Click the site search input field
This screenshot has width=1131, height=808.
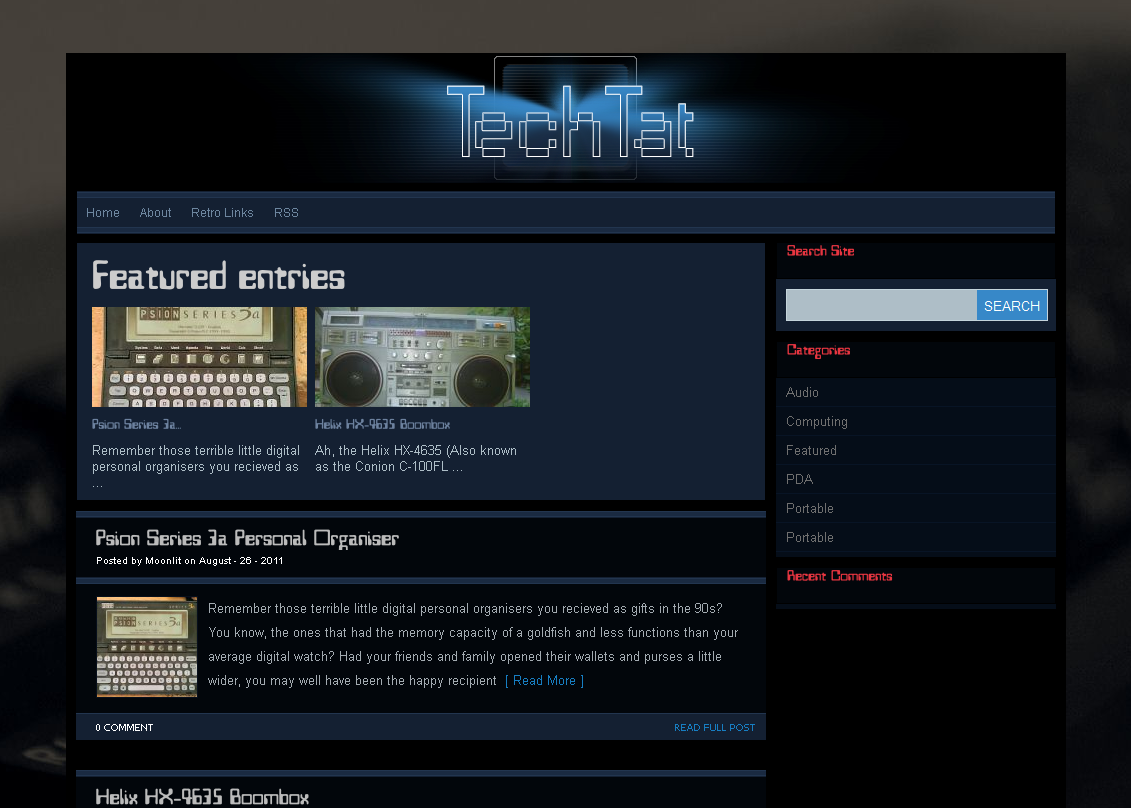coord(881,305)
